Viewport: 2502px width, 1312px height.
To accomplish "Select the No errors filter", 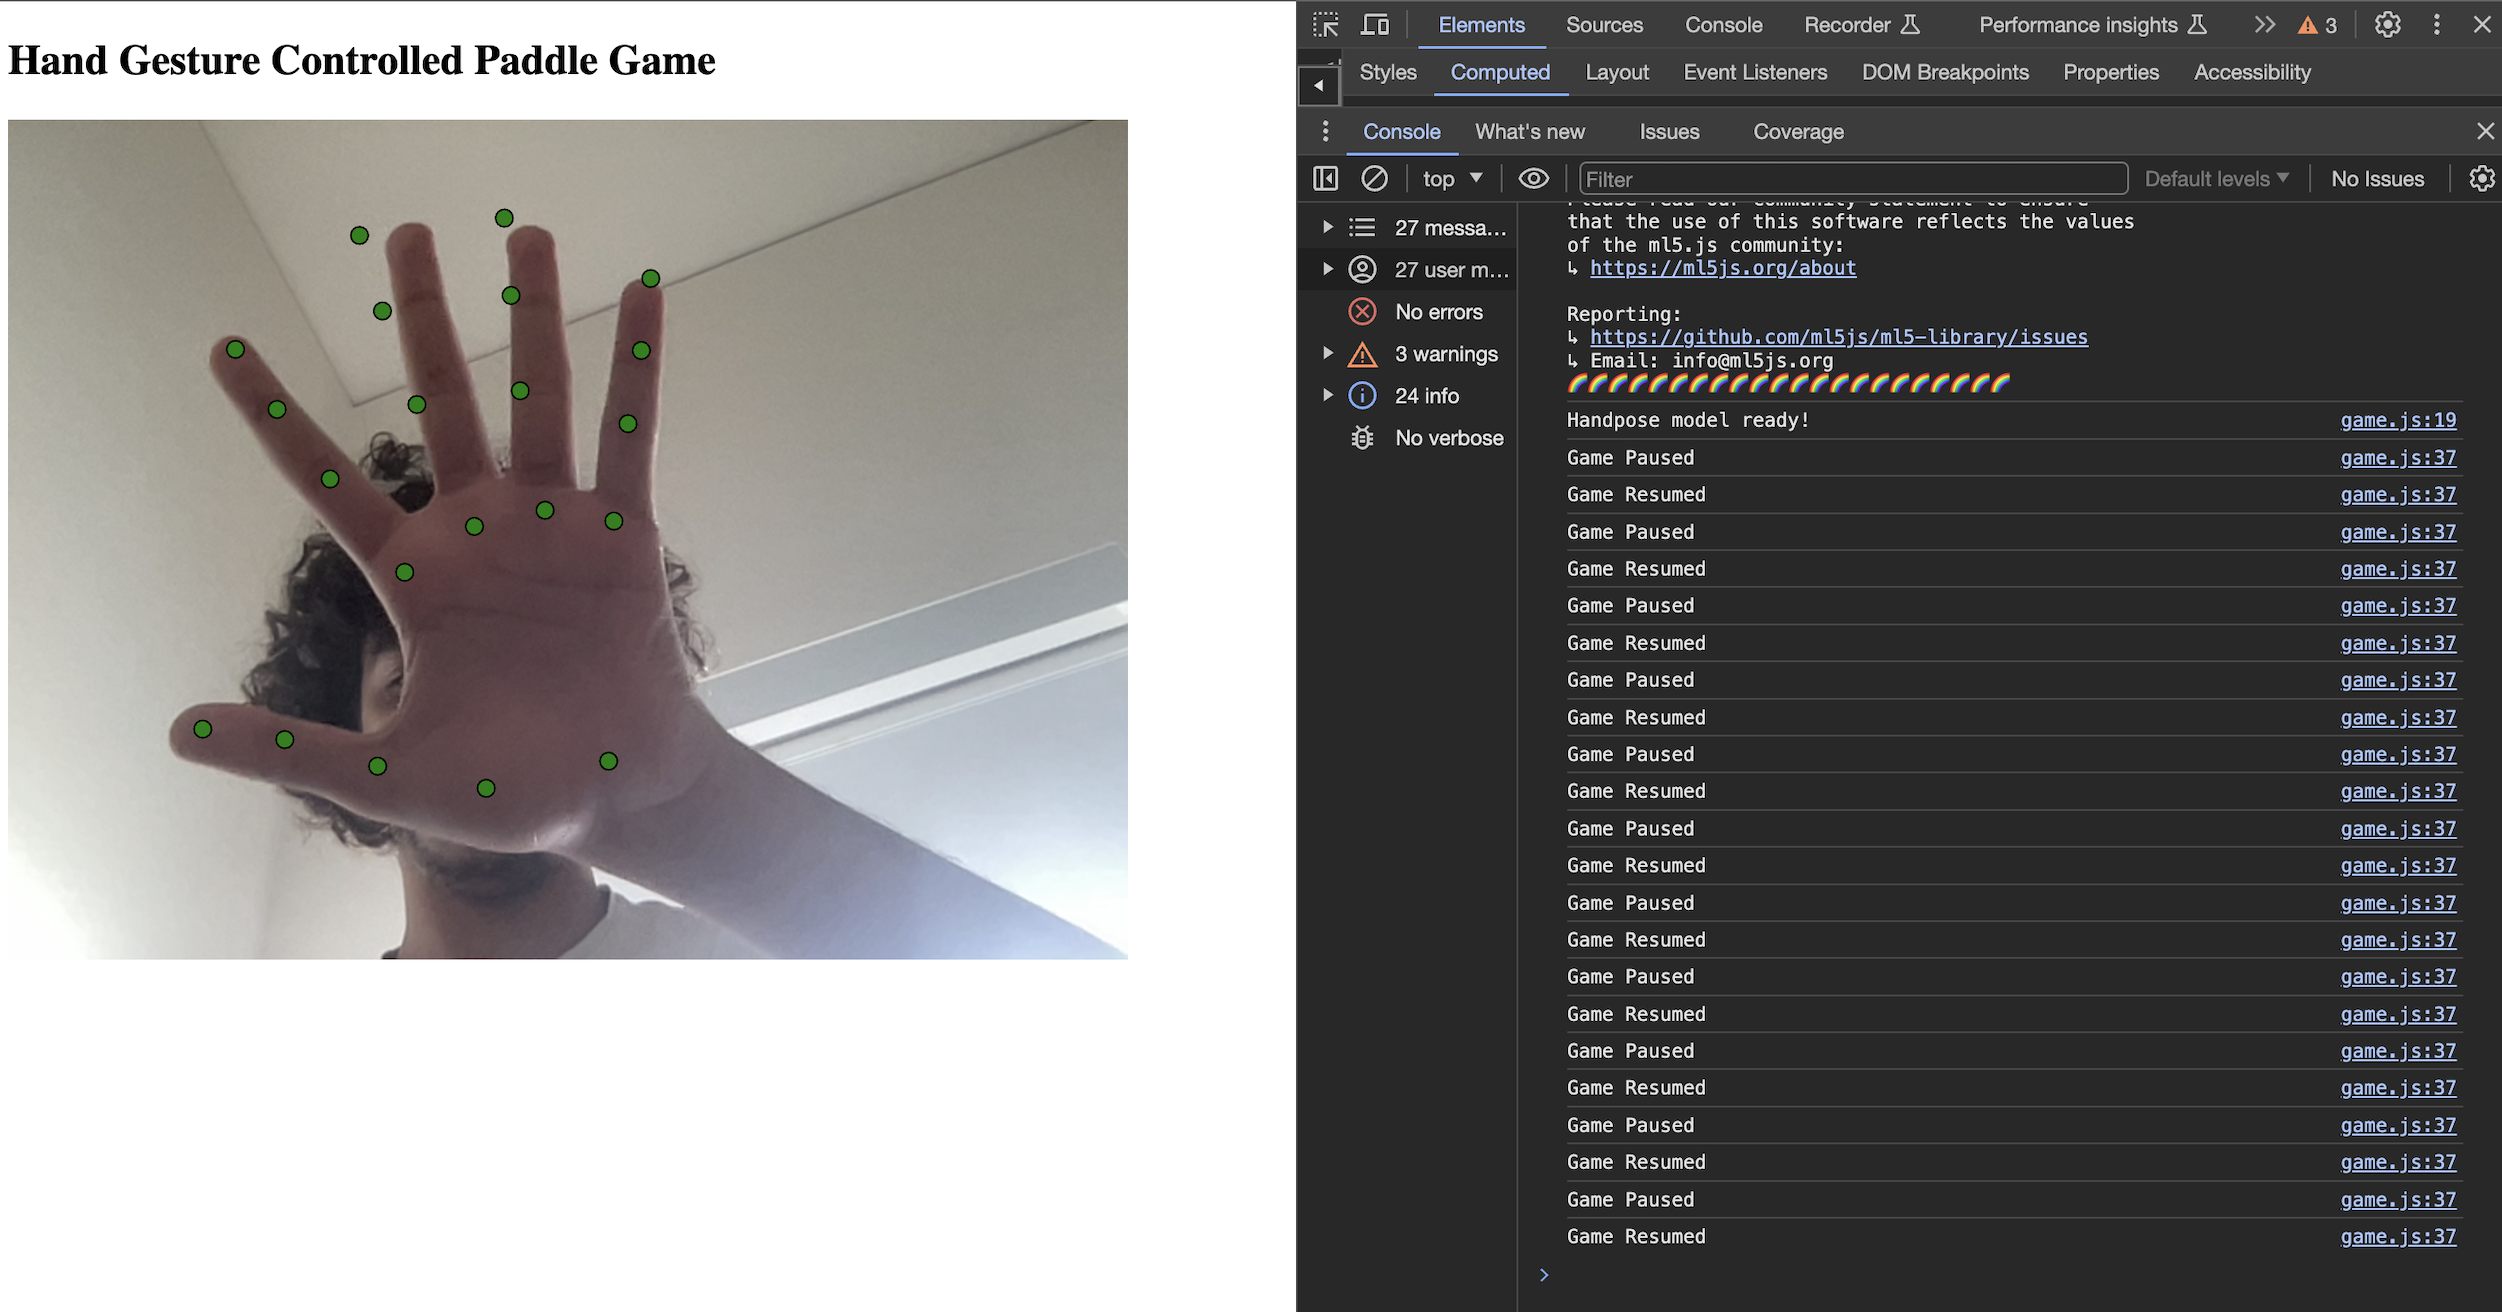I will pos(1440,311).
